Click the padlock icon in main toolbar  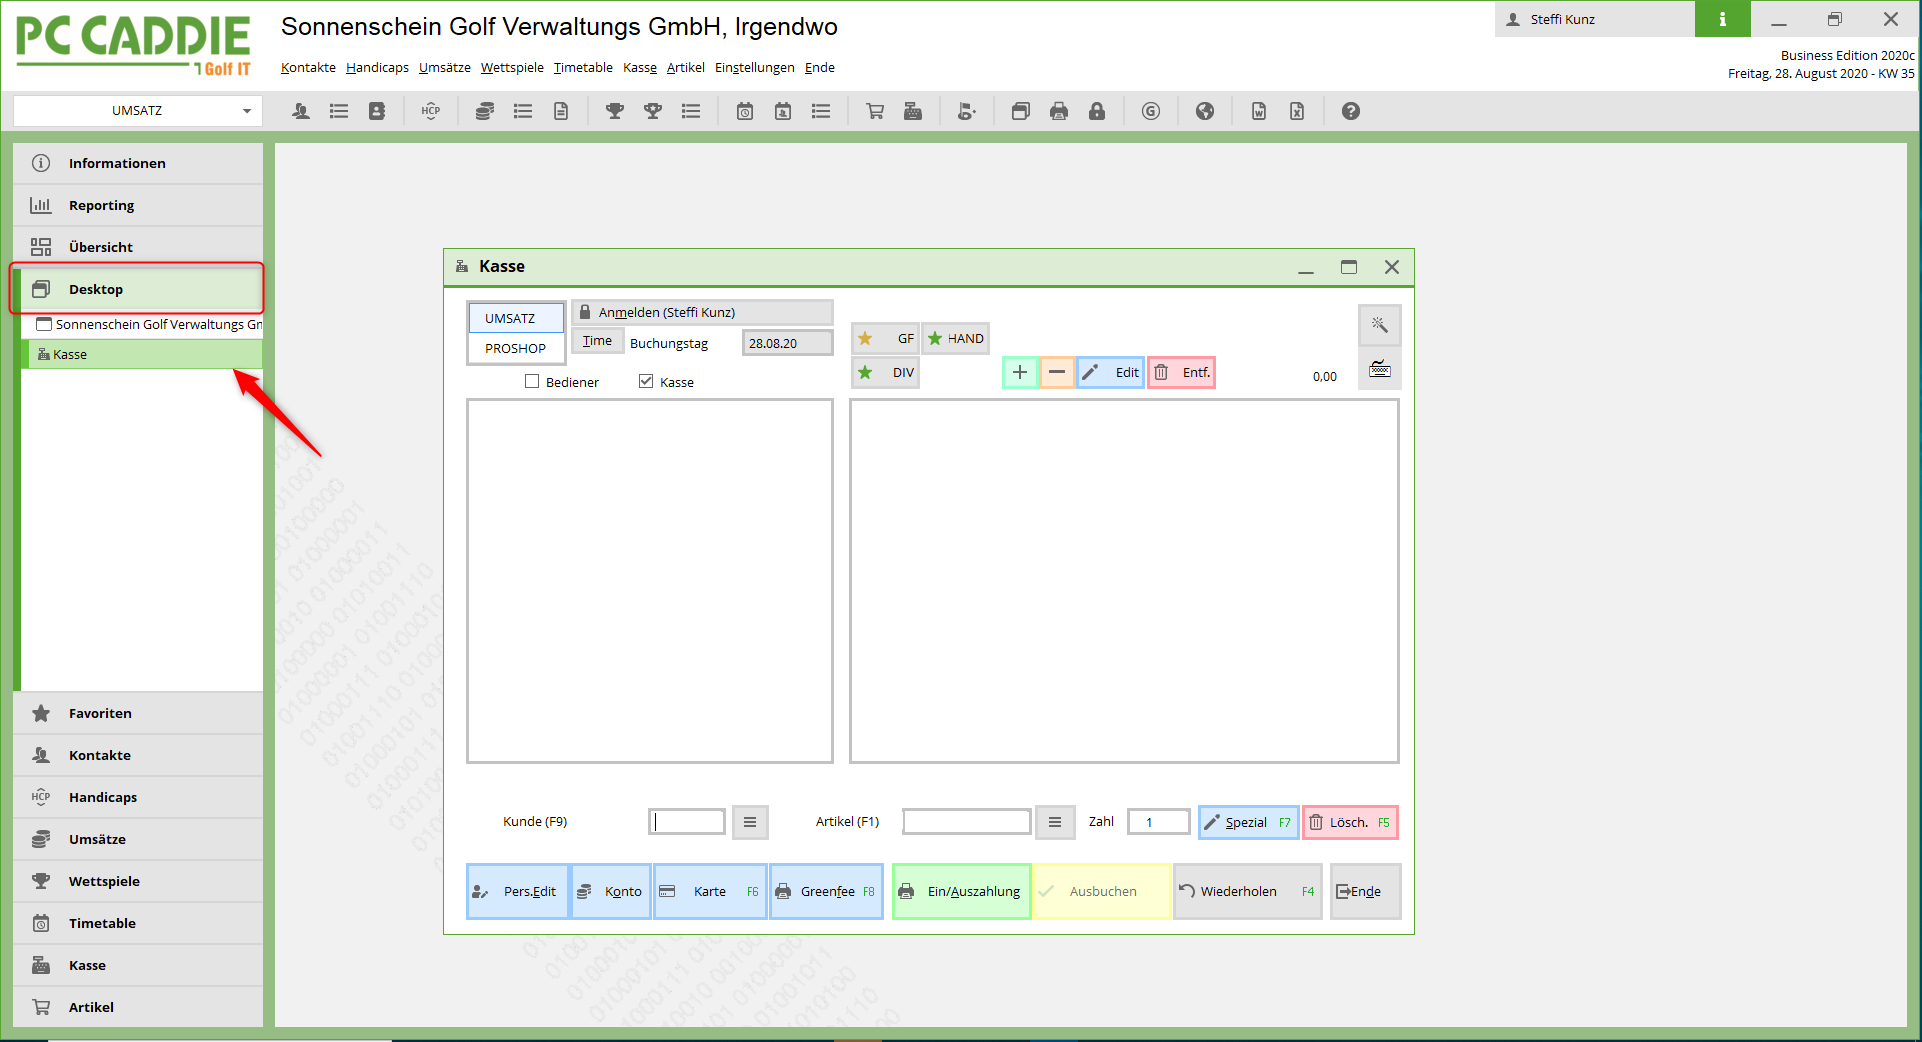point(1097,111)
